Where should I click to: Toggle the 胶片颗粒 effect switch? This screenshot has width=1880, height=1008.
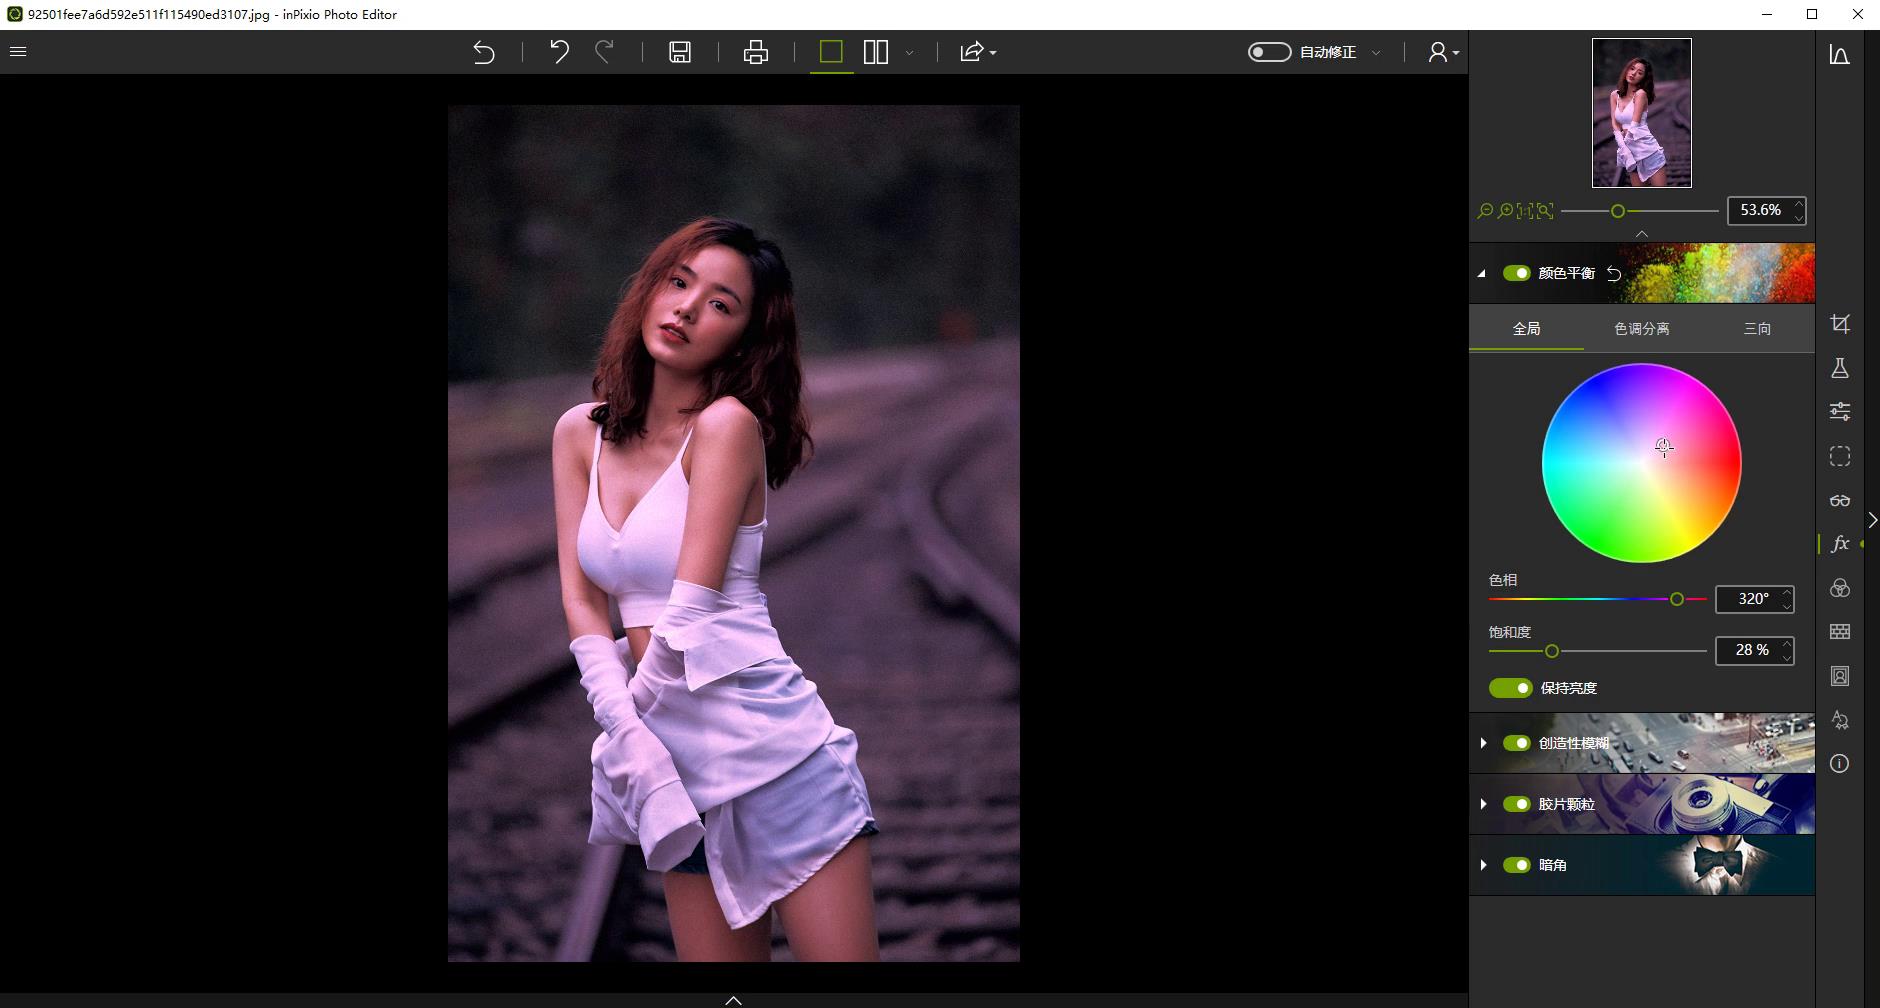pyautogui.click(x=1517, y=804)
